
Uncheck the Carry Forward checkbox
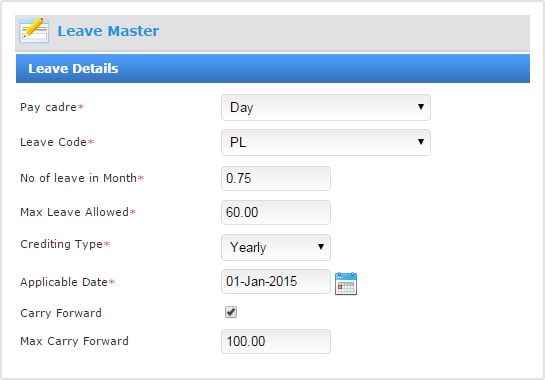[231, 312]
